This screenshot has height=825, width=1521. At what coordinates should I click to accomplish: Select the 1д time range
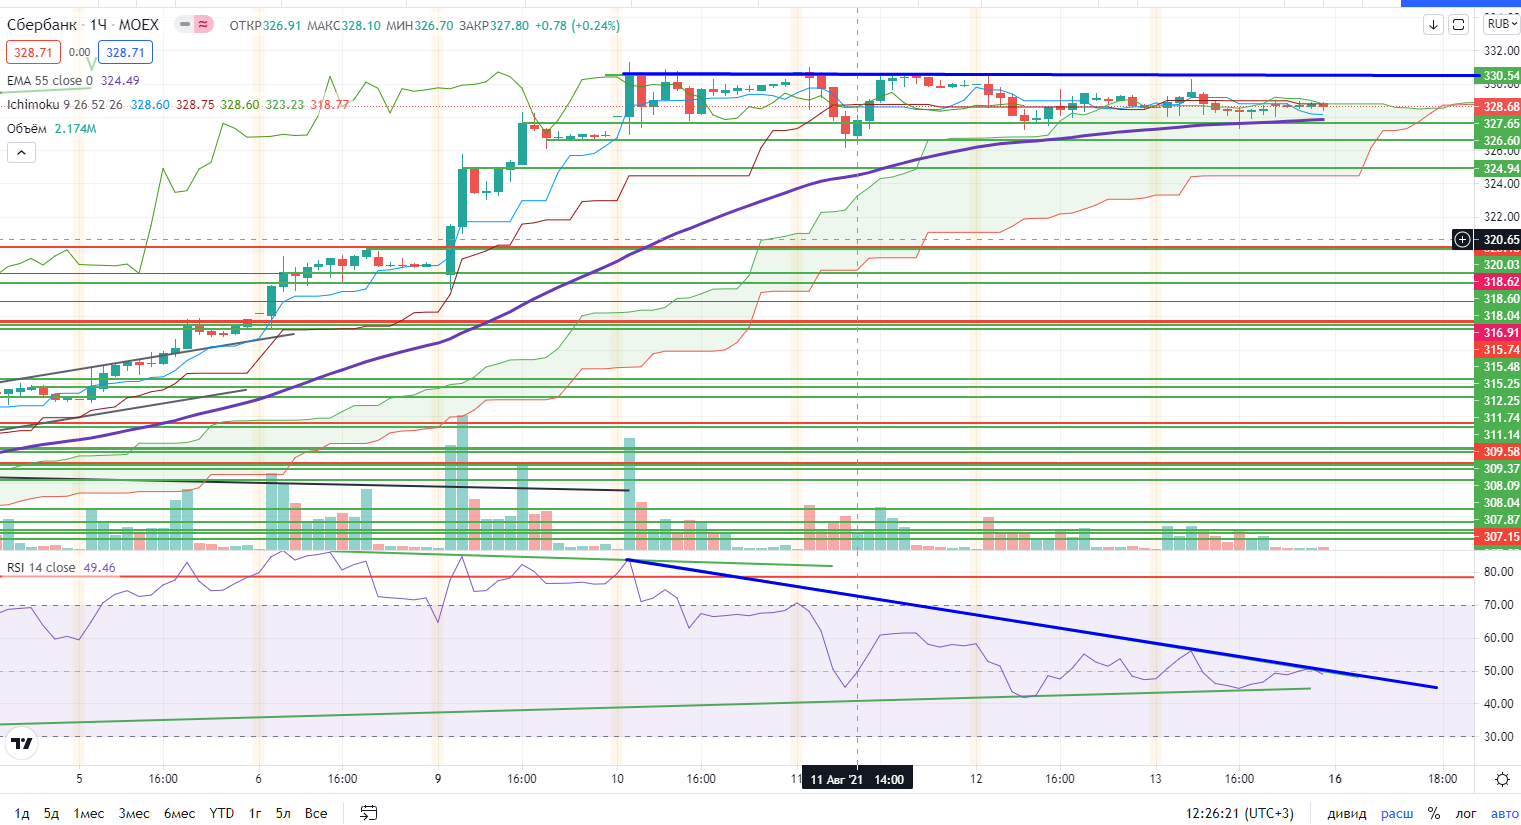(22, 813)
